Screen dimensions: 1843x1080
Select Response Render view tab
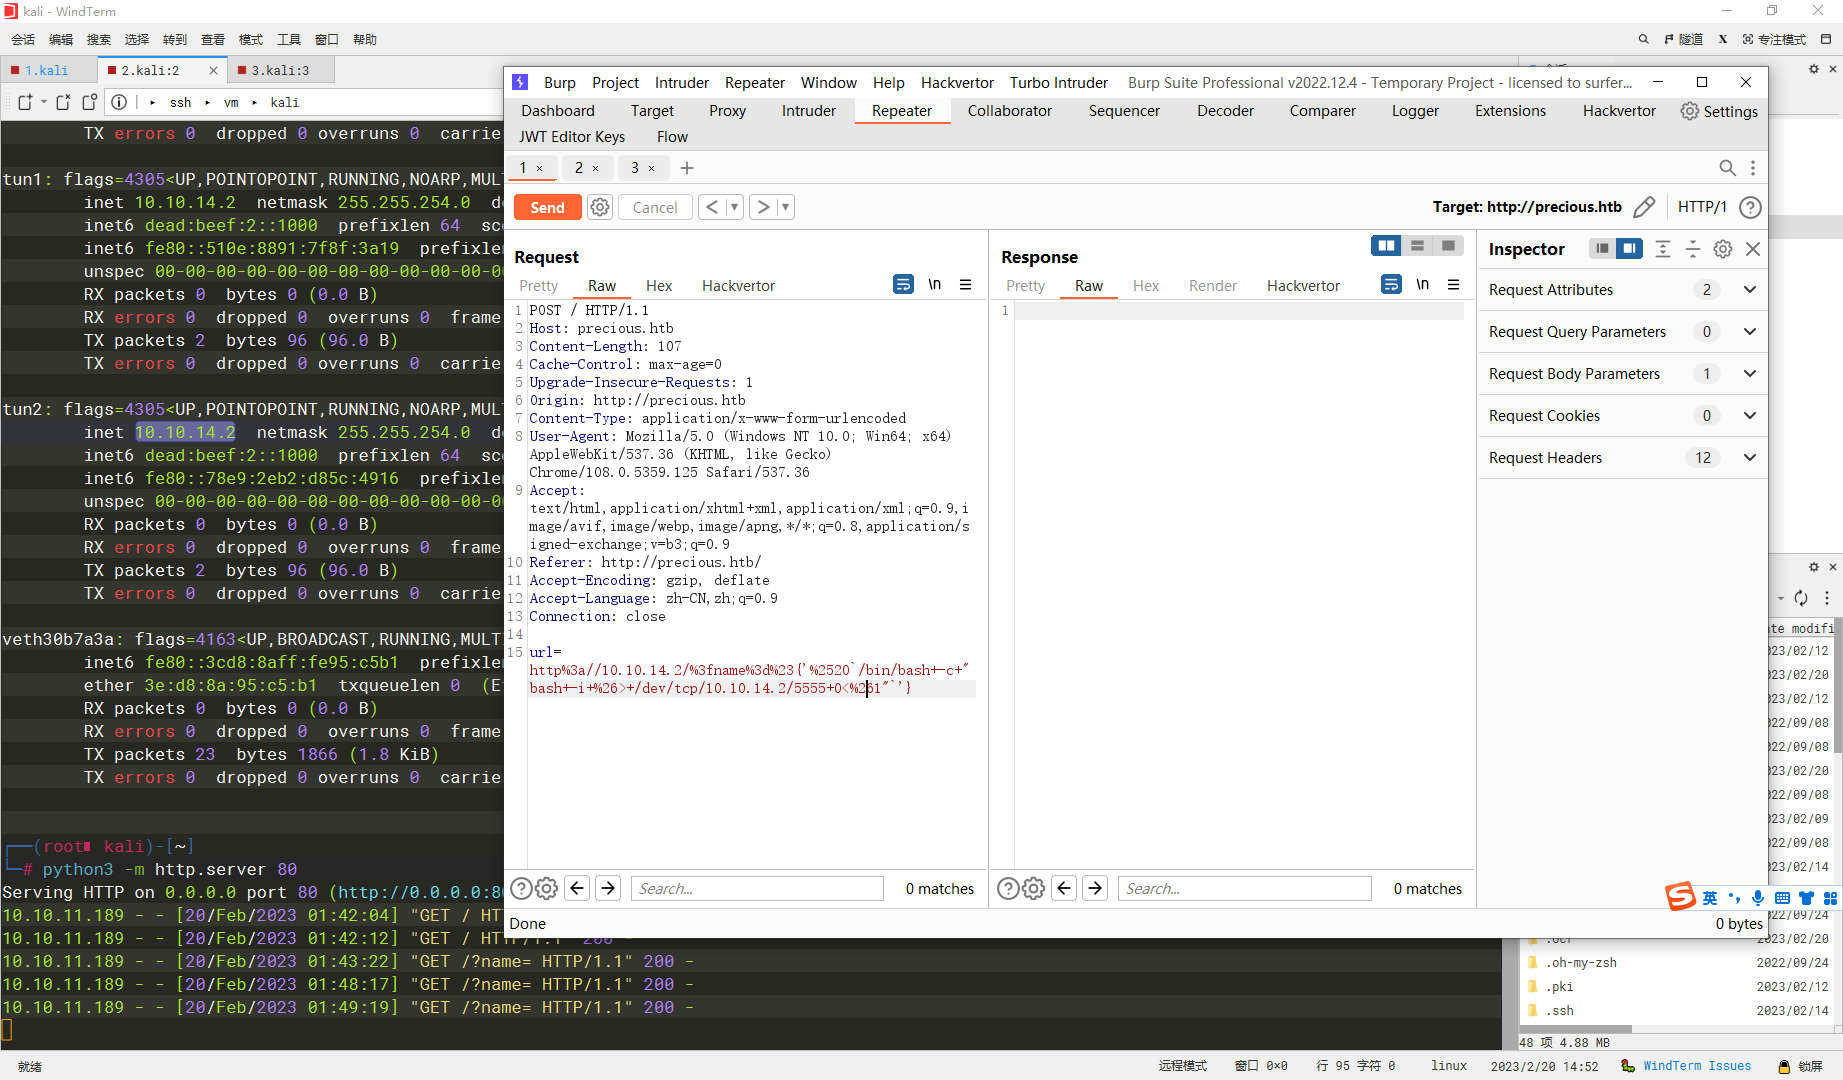click(1213, 286)
